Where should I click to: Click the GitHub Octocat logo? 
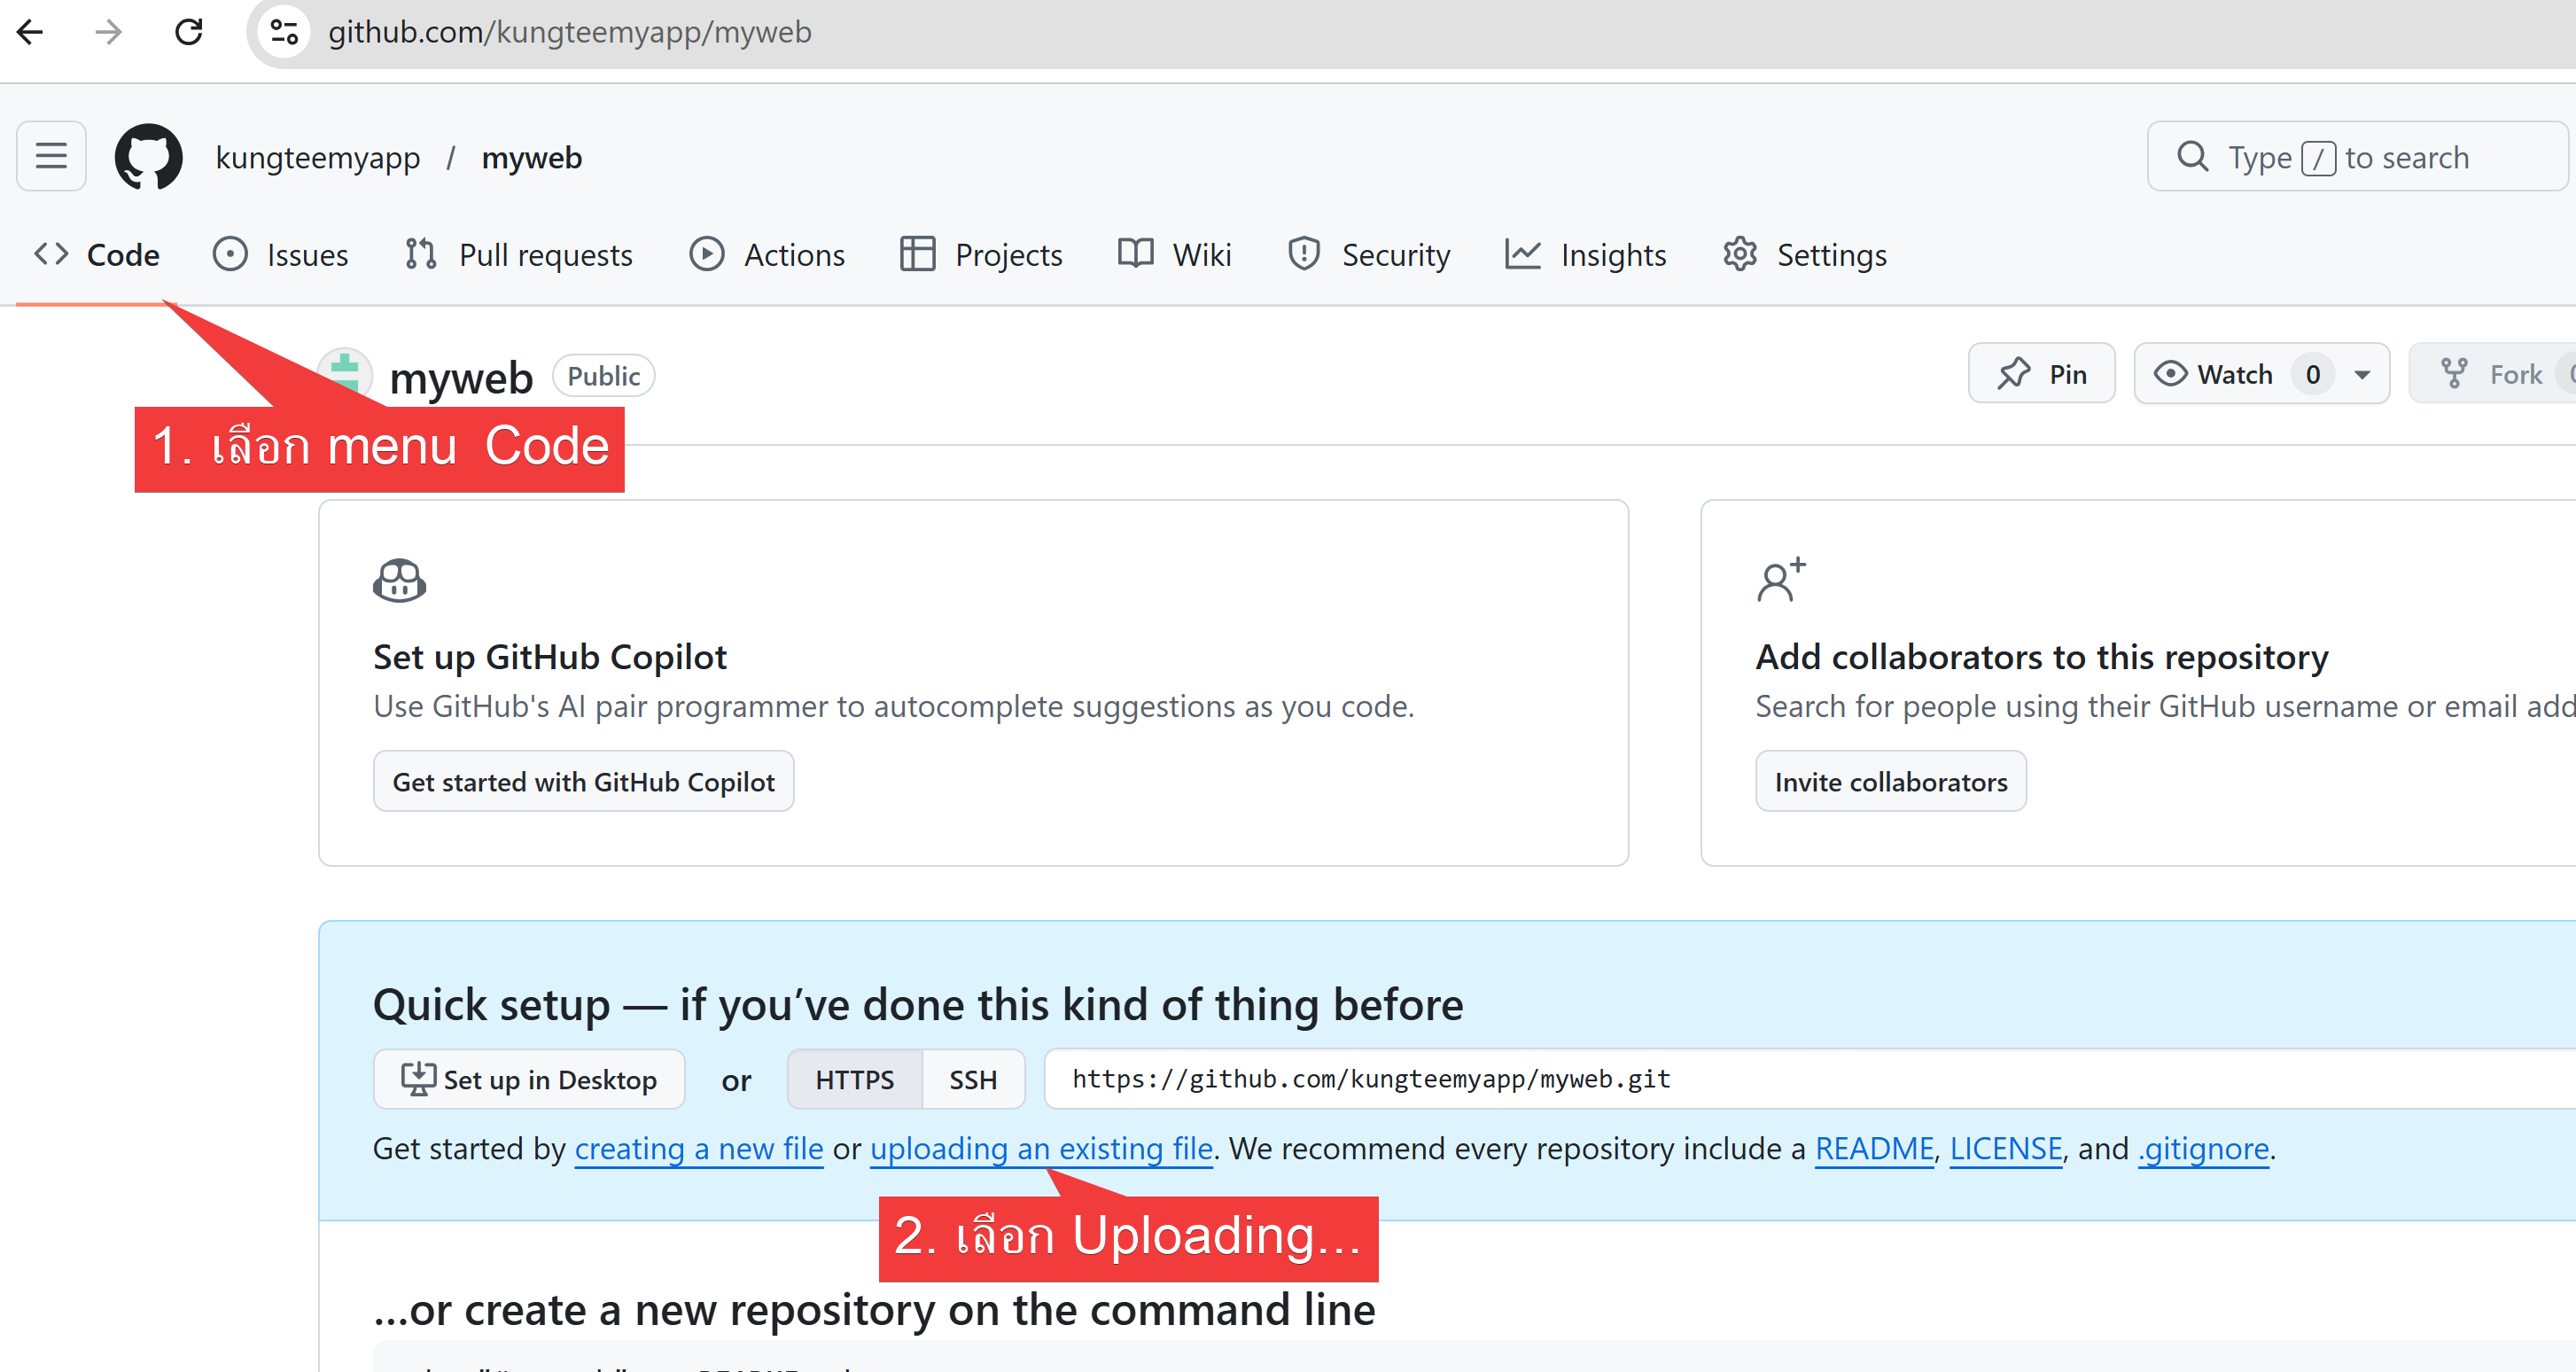[x=148, y=157]
